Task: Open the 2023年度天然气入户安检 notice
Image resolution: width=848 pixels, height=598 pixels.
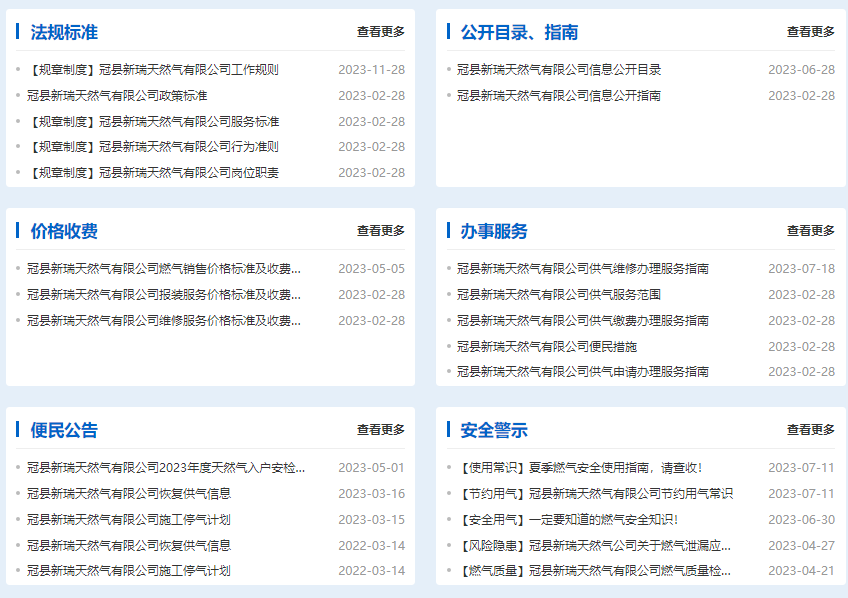Action: pos(166,468)
